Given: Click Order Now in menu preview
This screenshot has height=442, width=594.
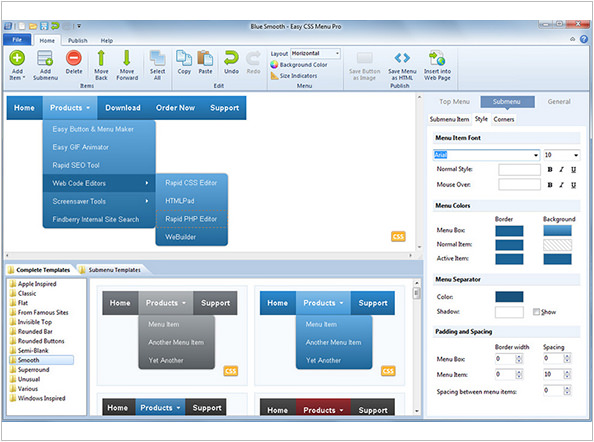Looking at the screenshot, I should [x=175, y=108].
